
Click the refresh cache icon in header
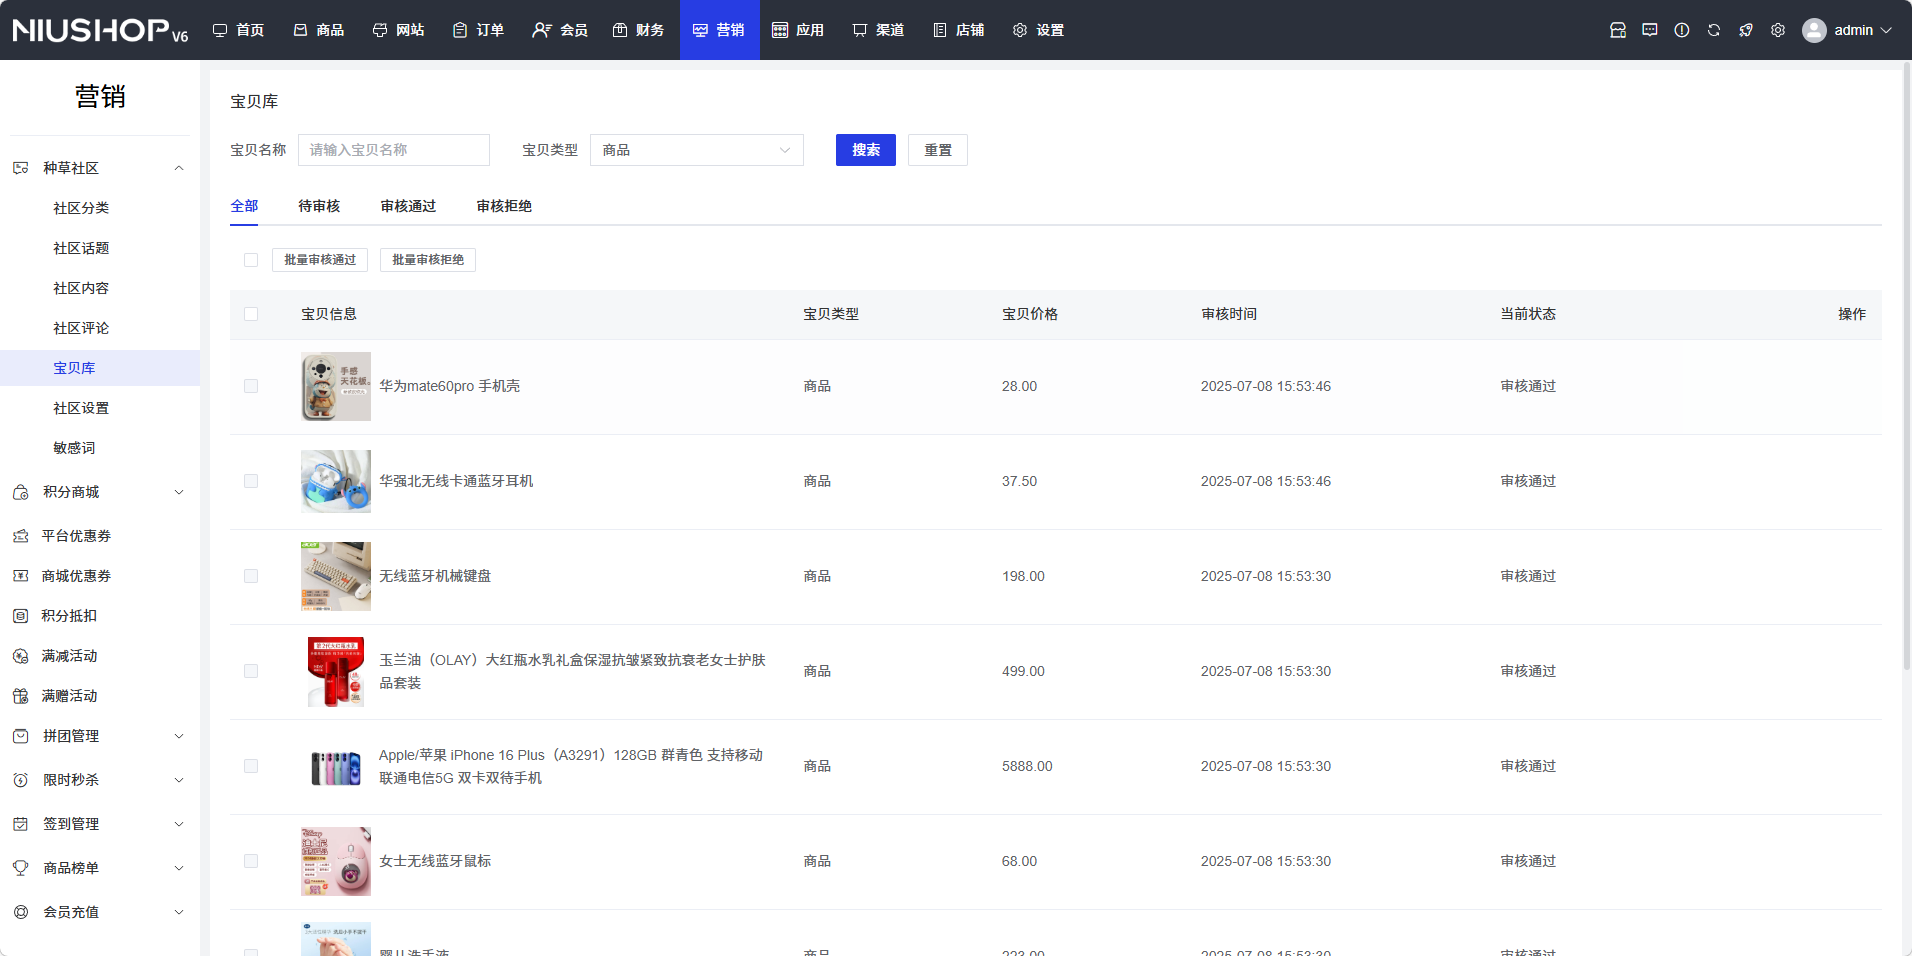1714,30
